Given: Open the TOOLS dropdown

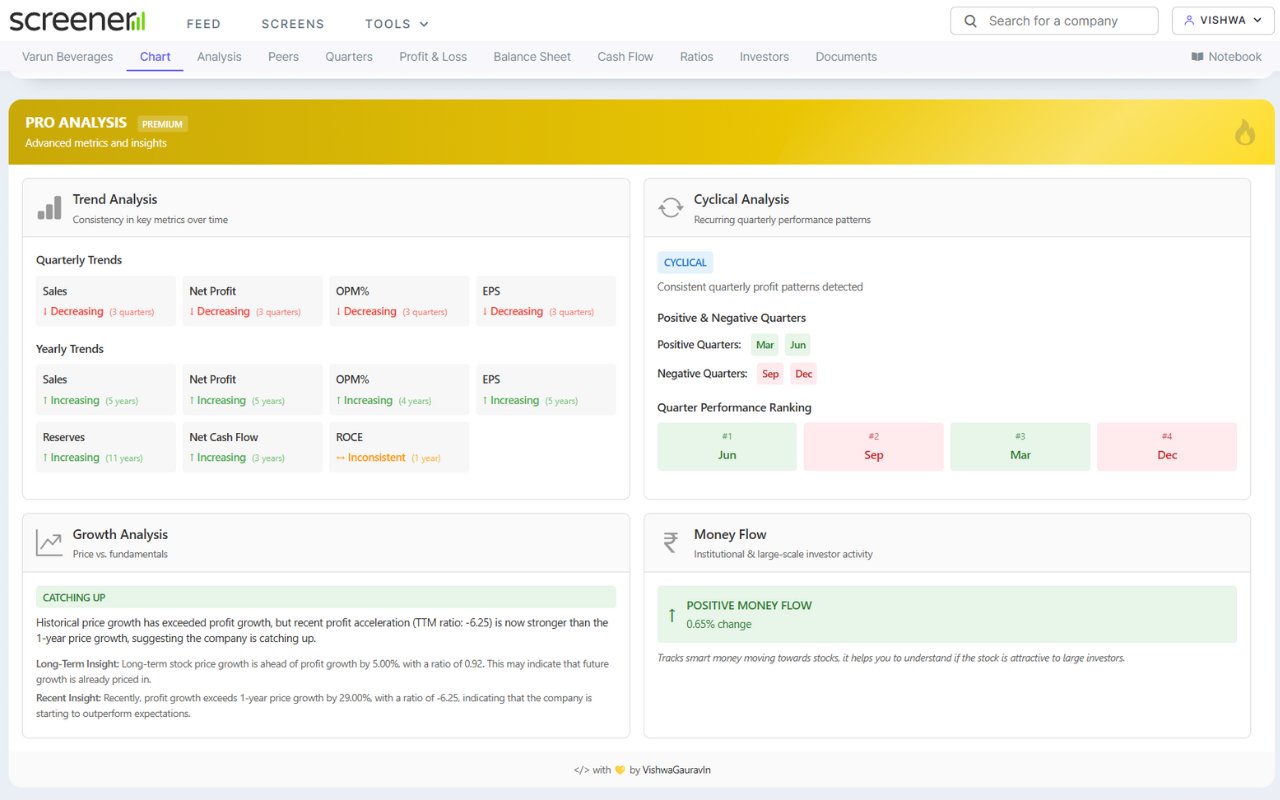Looking at the screenshot, I should click(x=387, y=23).
